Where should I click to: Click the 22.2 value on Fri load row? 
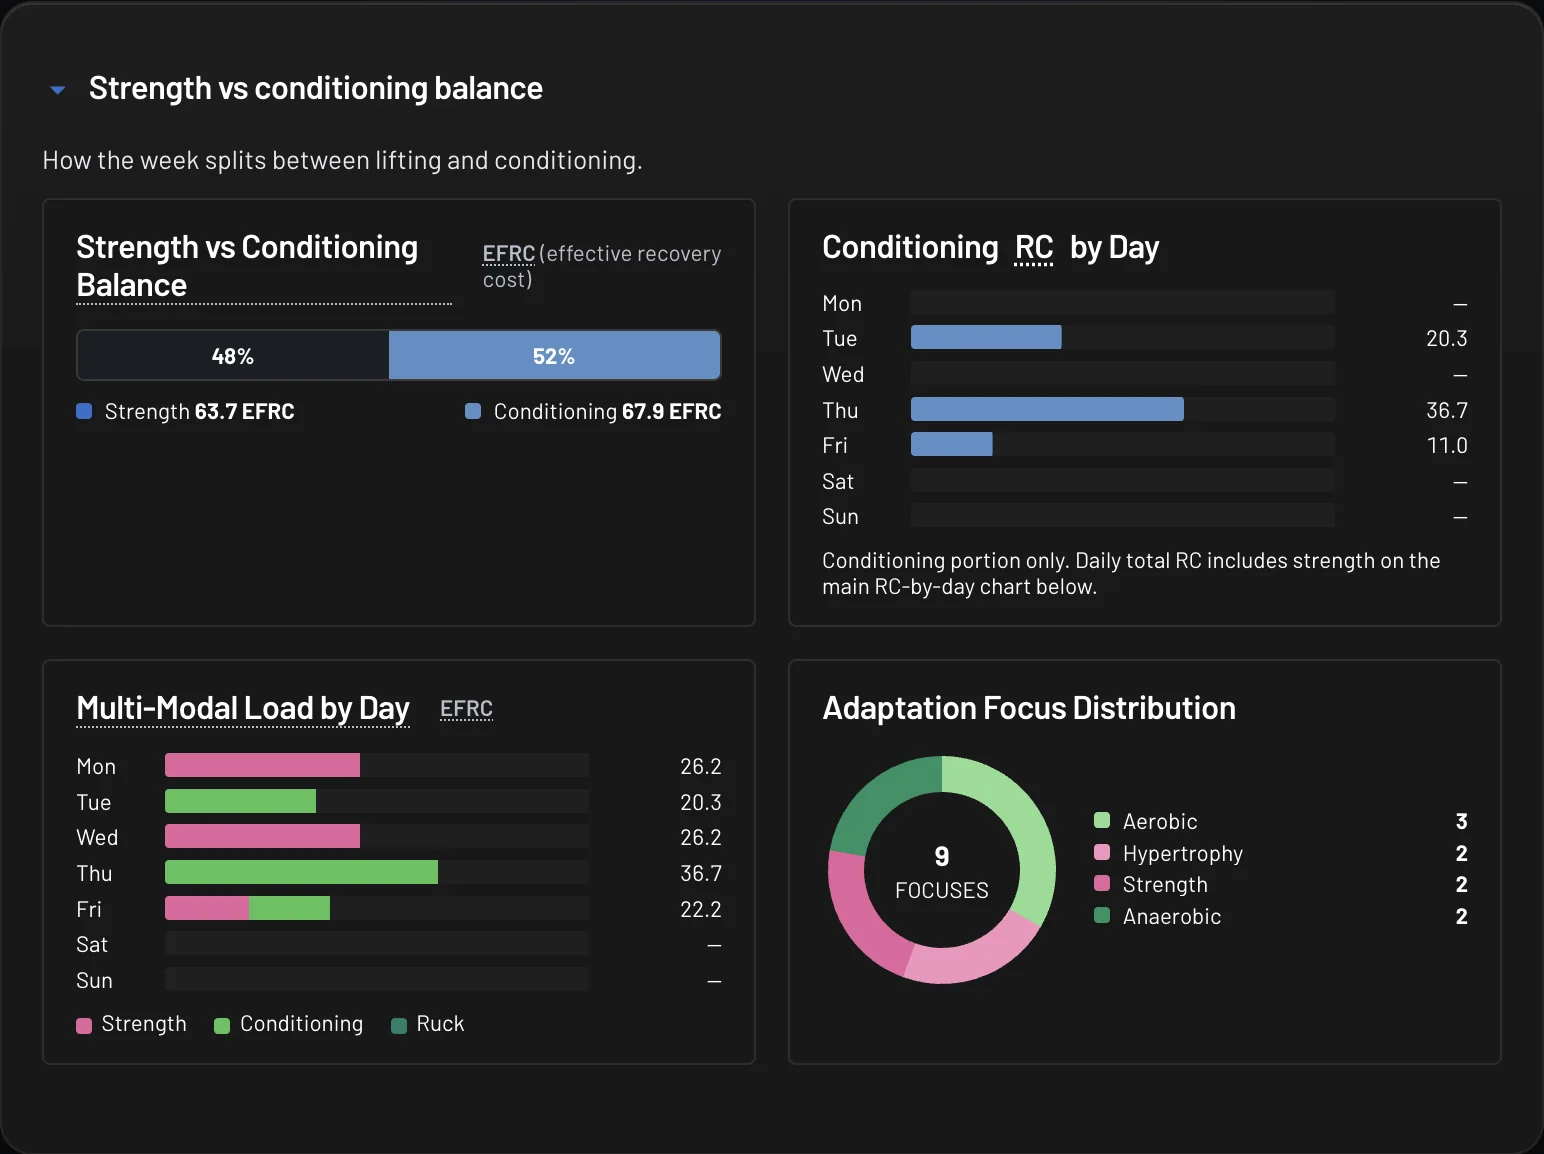point(700,910)
